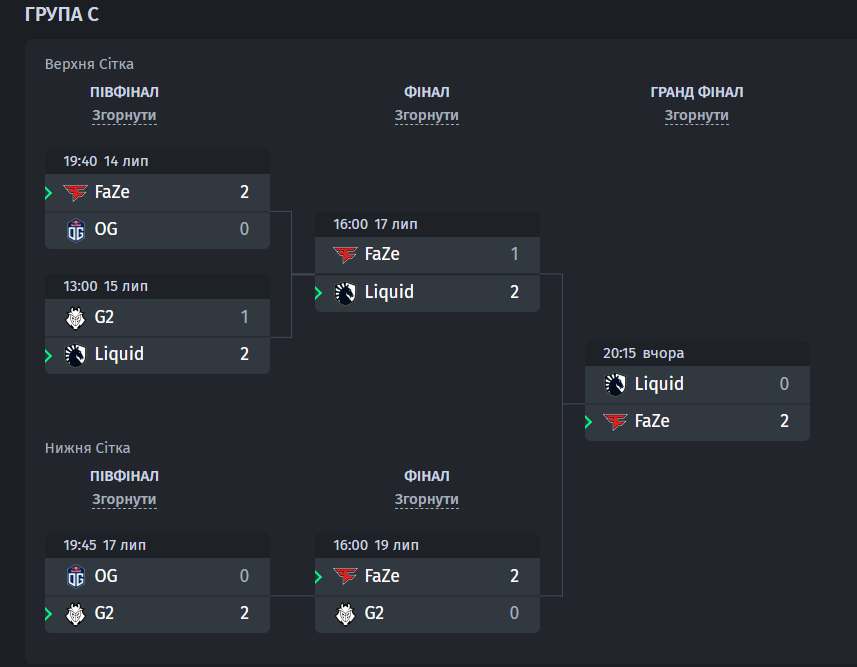This screenshot has height=667, width=857.
Task: Click OG logo in upper bracket semifinal
Action: pyautogui.click(x=75, y=230)
